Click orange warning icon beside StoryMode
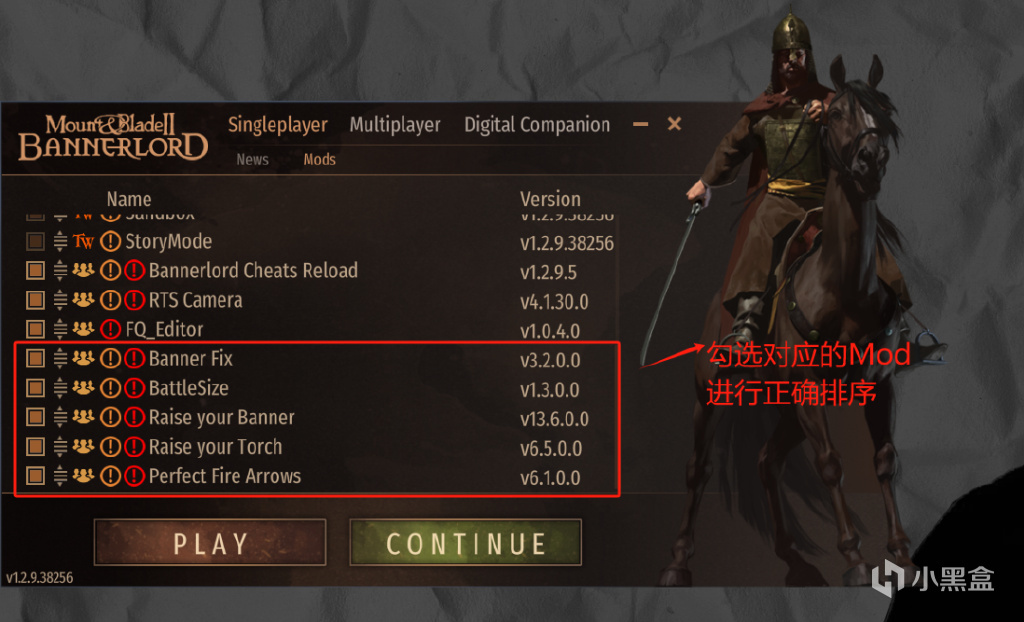The width and height of the screenshot is (1024, 622). tap(110, 241)
